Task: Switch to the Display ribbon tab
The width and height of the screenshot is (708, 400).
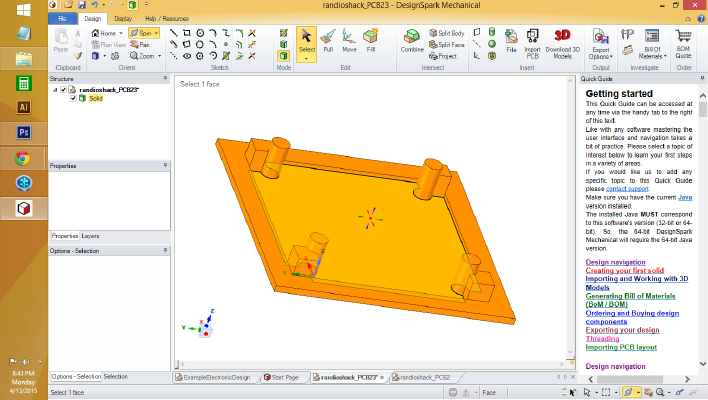Action: tap(123, 19)
